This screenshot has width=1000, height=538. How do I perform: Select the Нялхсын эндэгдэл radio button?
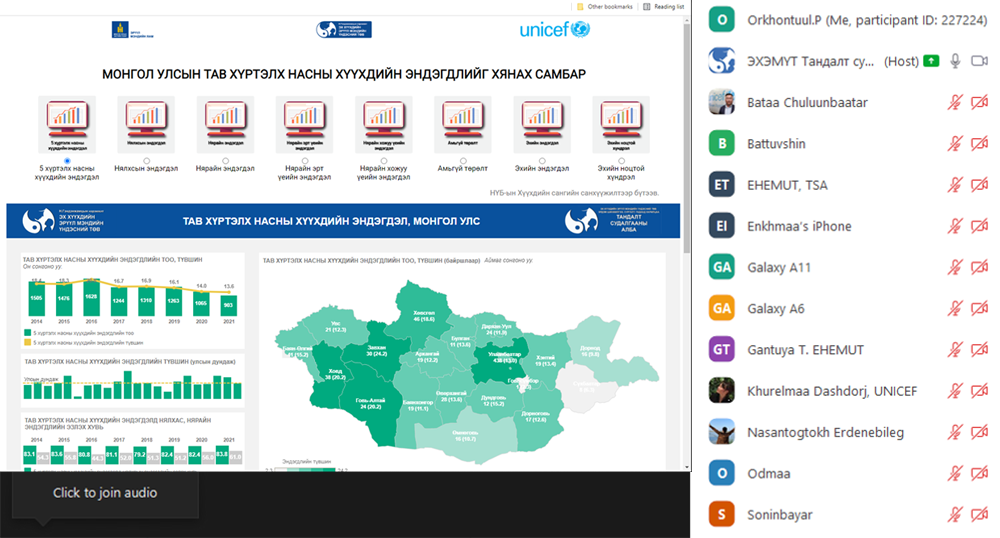146,160
